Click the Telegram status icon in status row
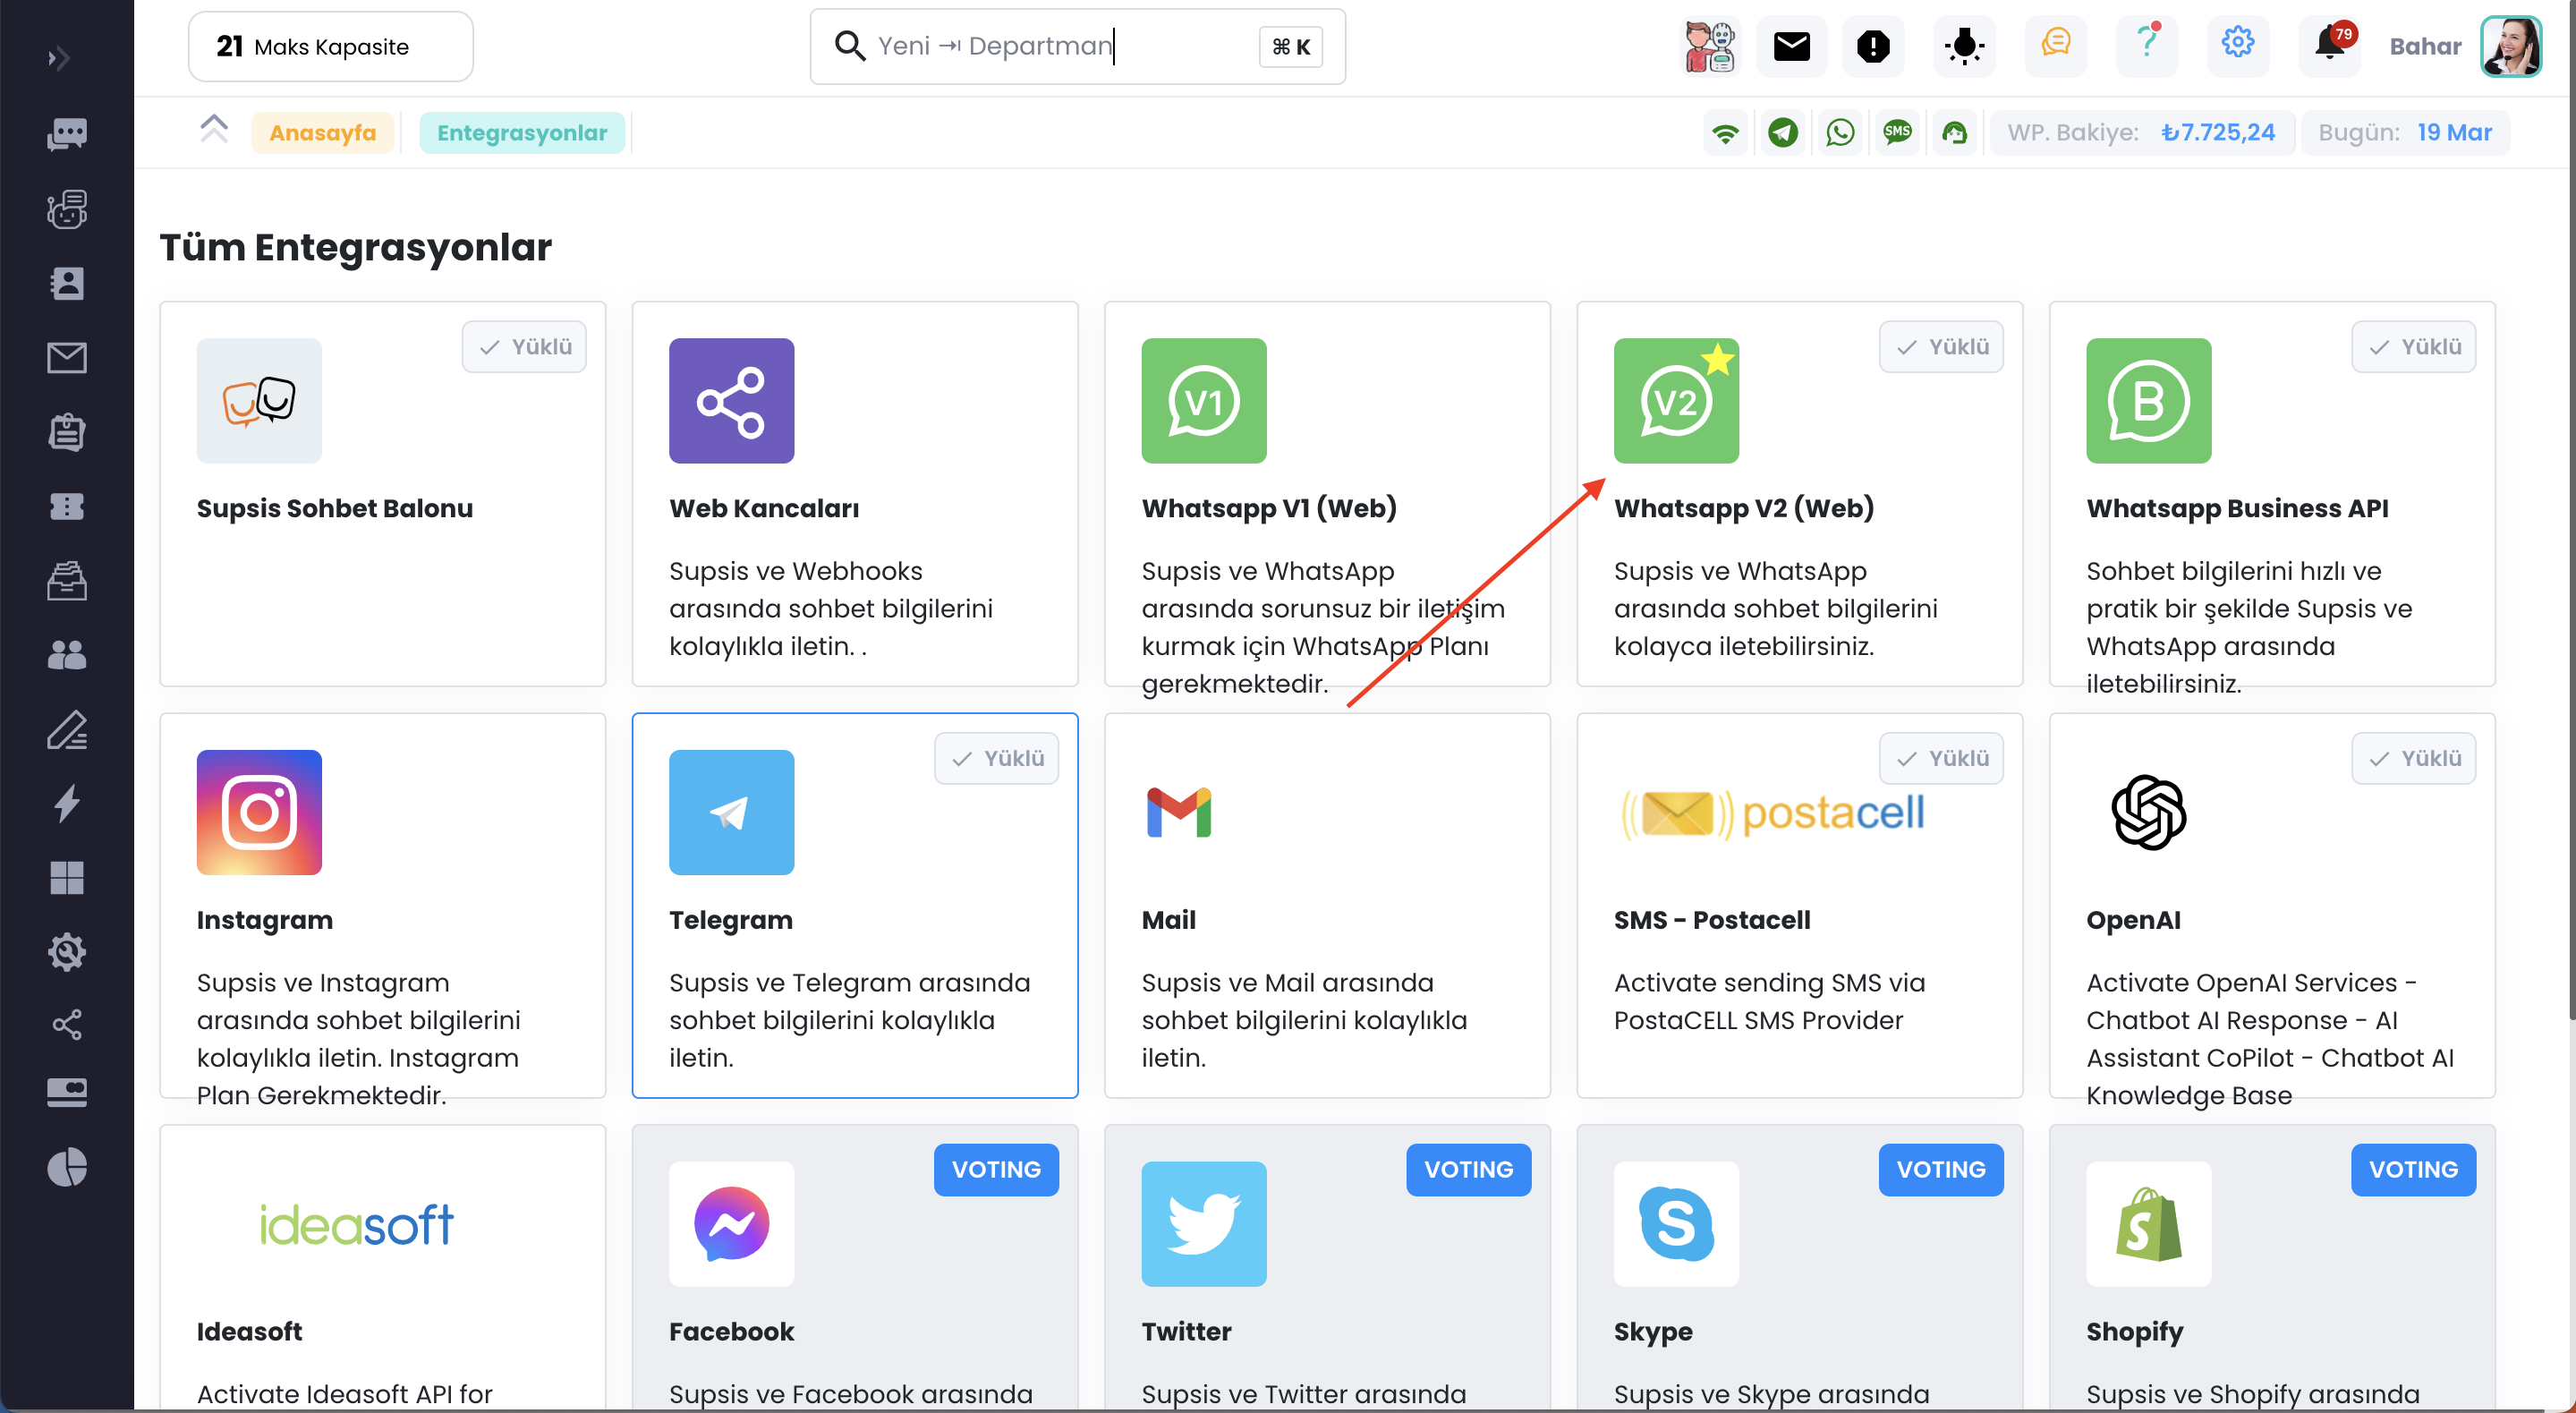The height and width of the screenshot is (1413, 2576). point(1782,133)
